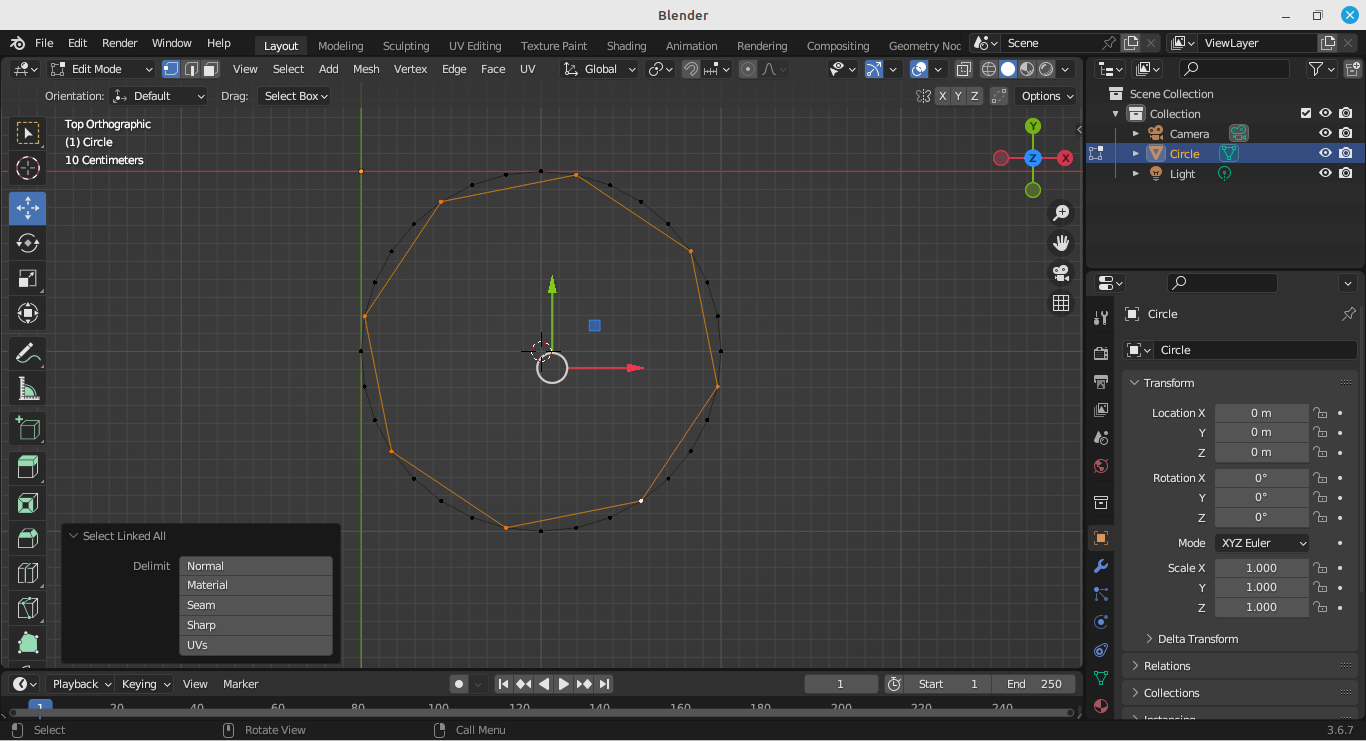The width and height of the screenshot is (1366, 741).
Task: Open the Mesh menu
Action: (x=366, y=69)
